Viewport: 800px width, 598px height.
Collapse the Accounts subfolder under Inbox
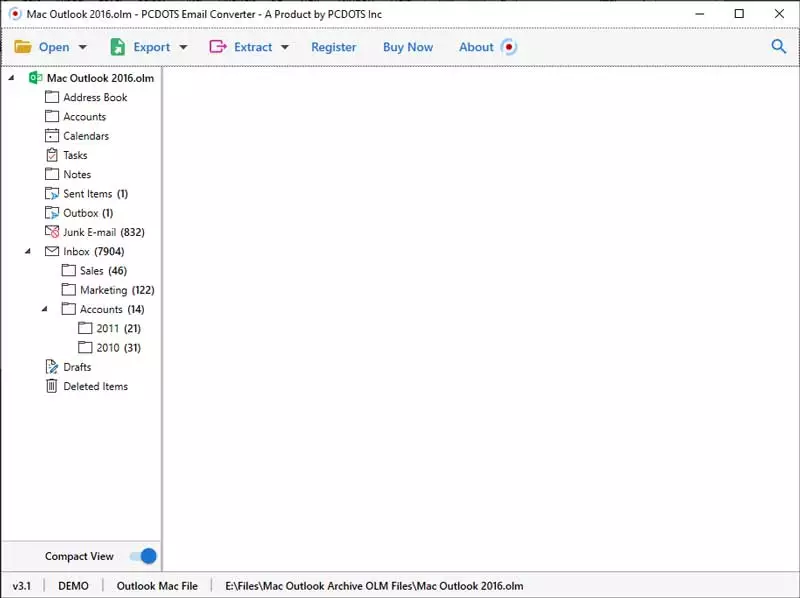tap(45, 310)
